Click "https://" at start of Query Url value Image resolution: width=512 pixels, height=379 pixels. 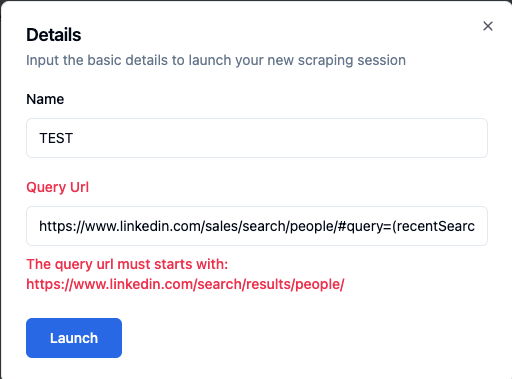tap(62, 226)
